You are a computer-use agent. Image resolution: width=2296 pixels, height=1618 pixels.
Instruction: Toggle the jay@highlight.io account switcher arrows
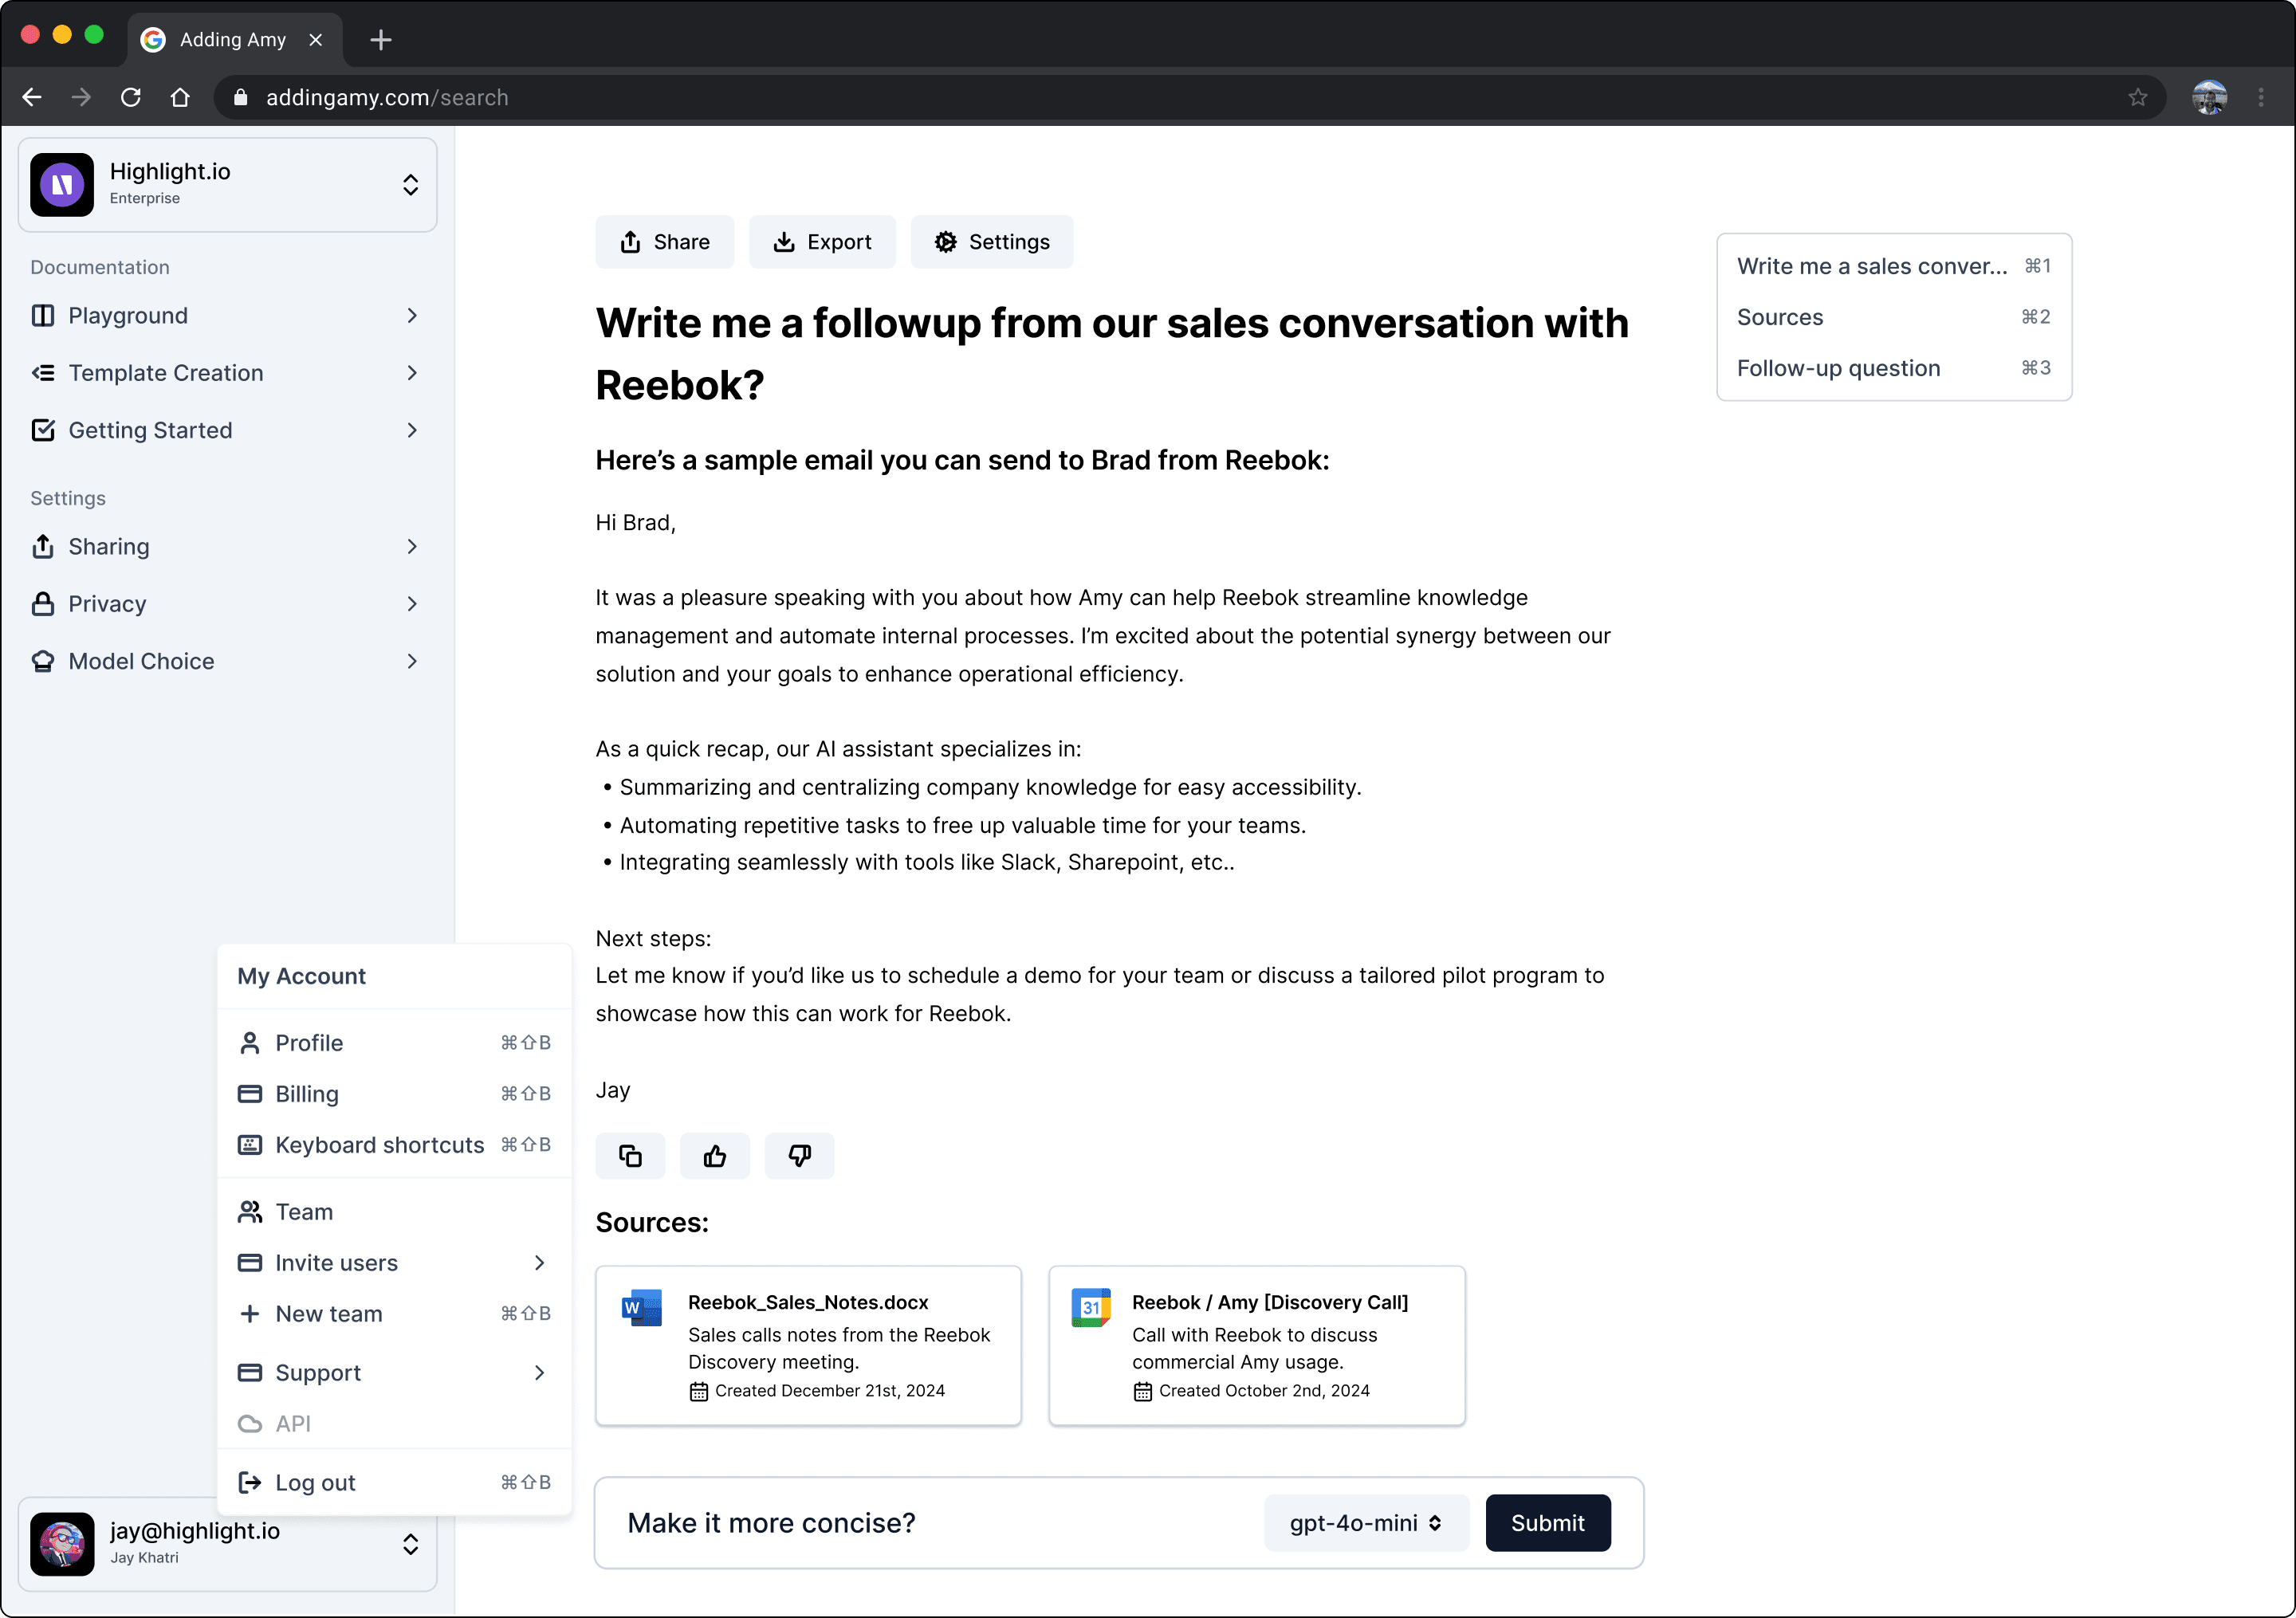tap(410, 1543)
